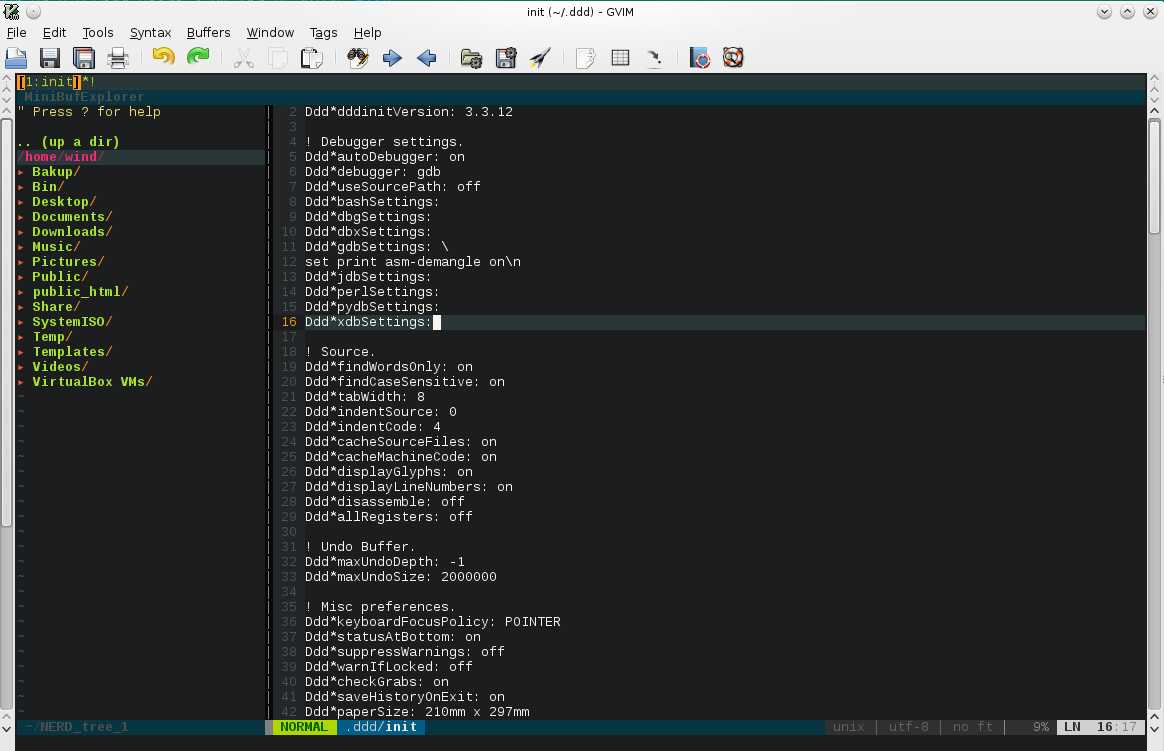Expand the public_html folder arrow
This screenshot has height=751, width=1164.
tap(21, 292)
